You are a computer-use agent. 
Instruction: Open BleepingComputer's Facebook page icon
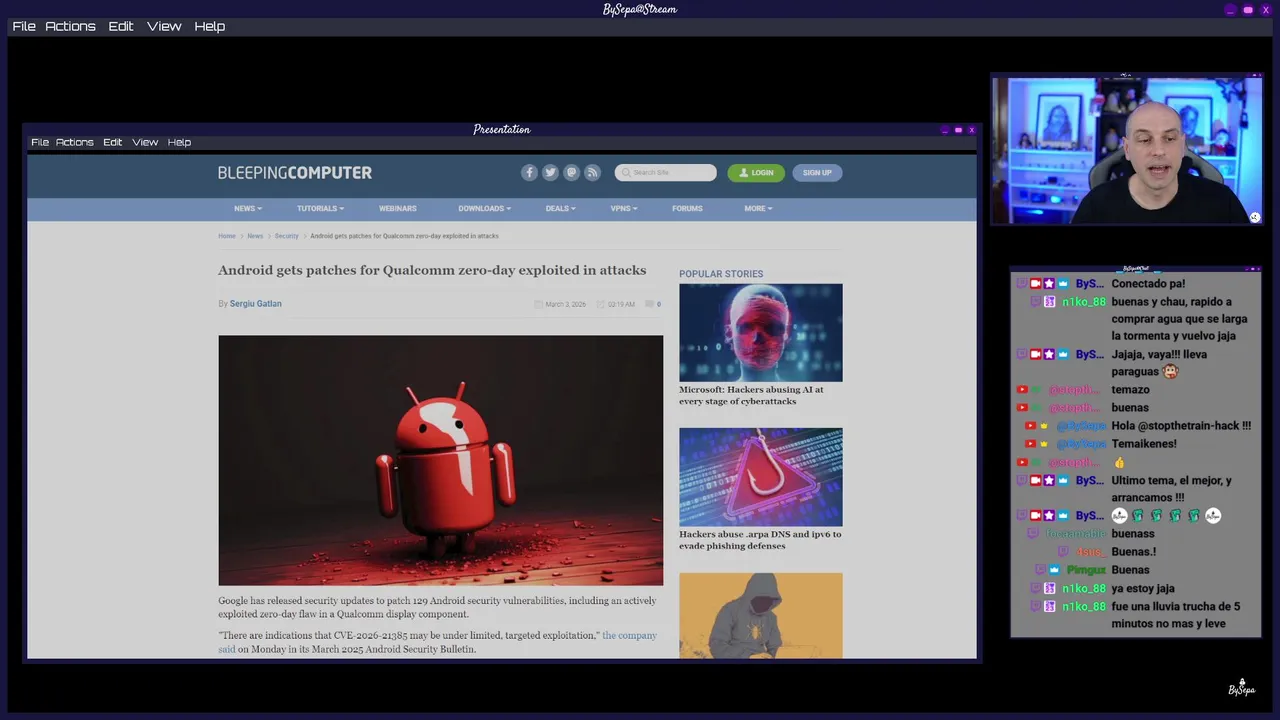pyautogui.click(x=529, y=172)
